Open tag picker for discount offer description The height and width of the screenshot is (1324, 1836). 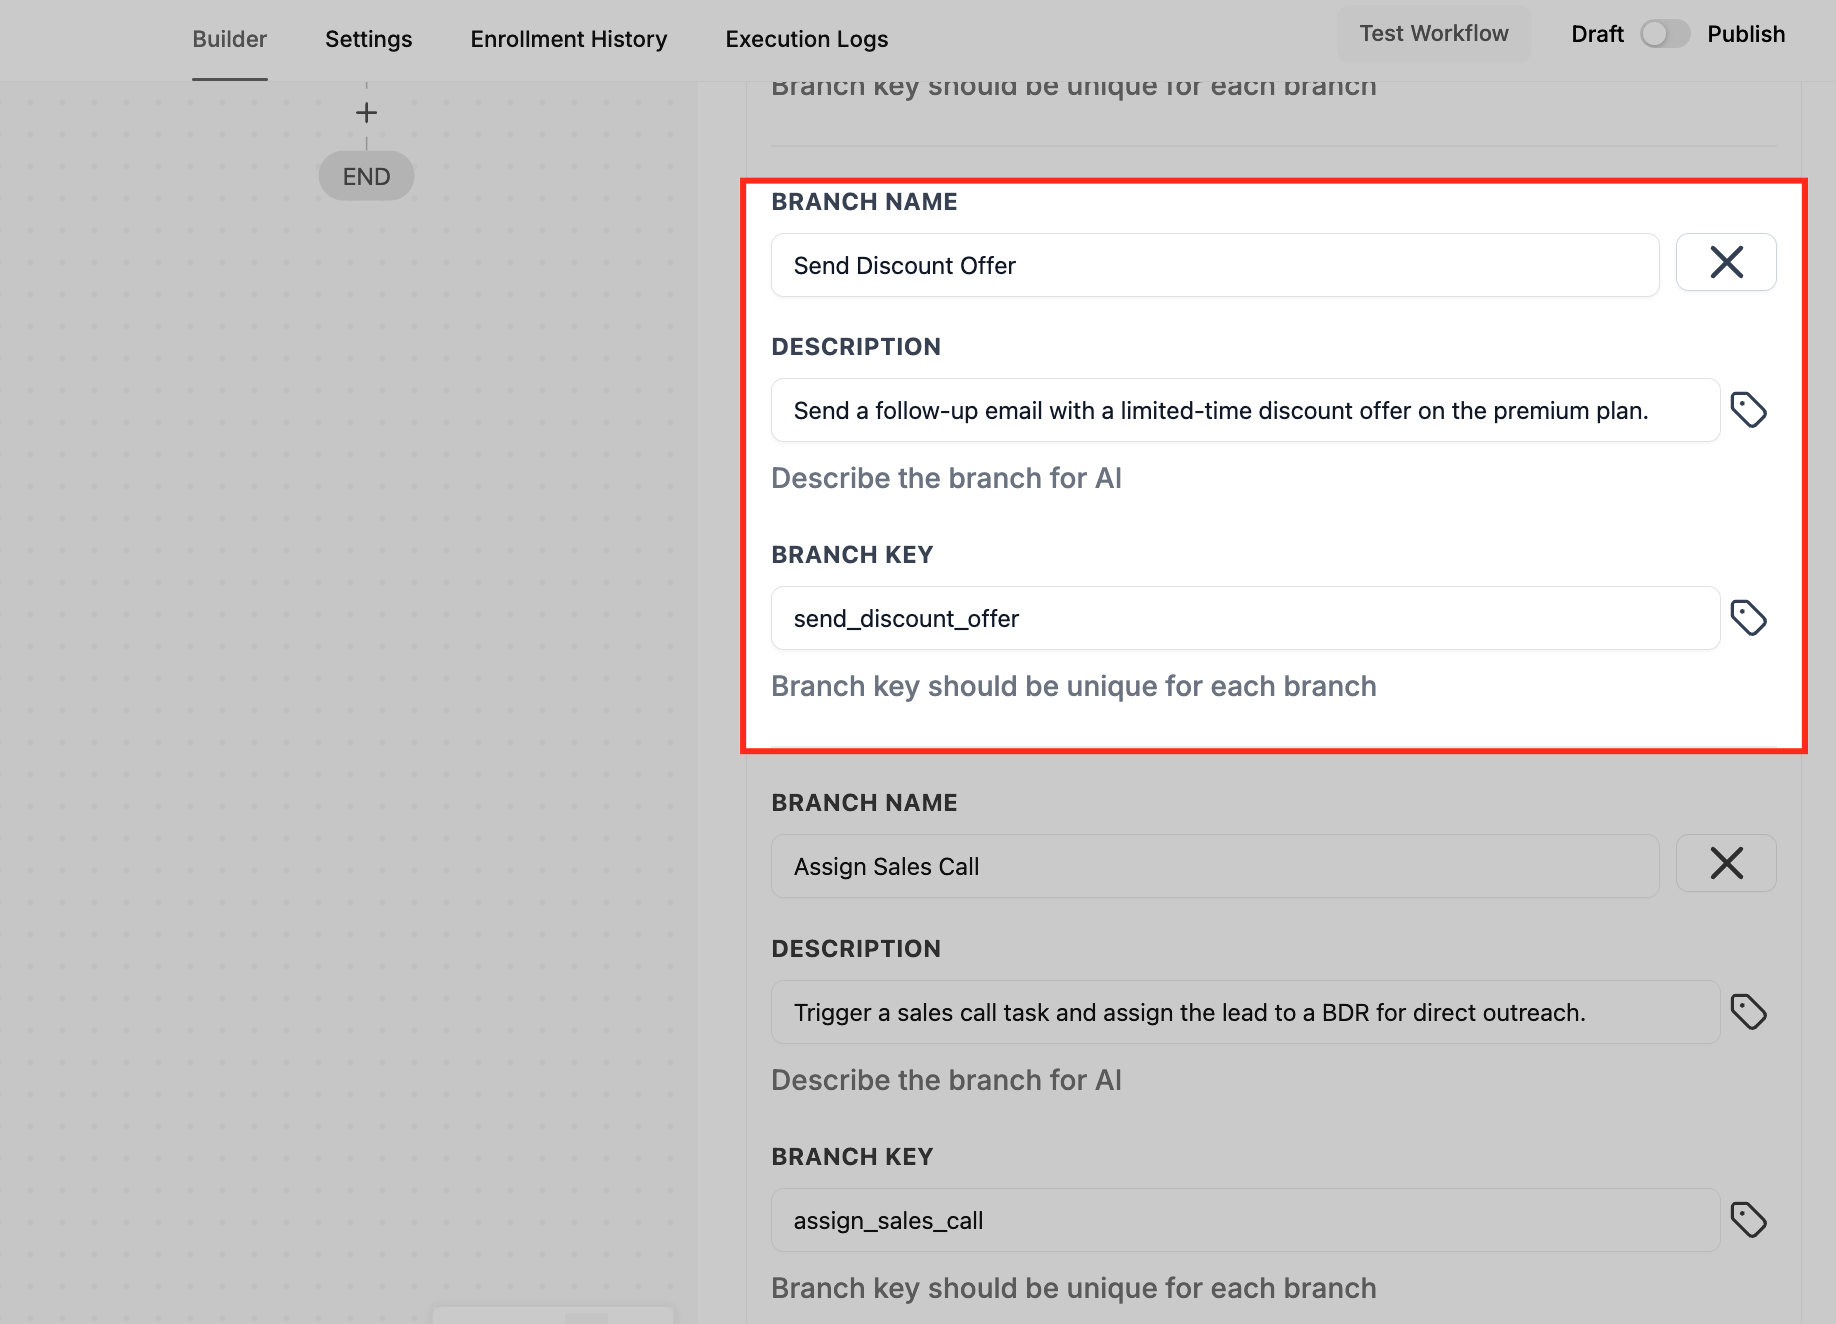1749,410
